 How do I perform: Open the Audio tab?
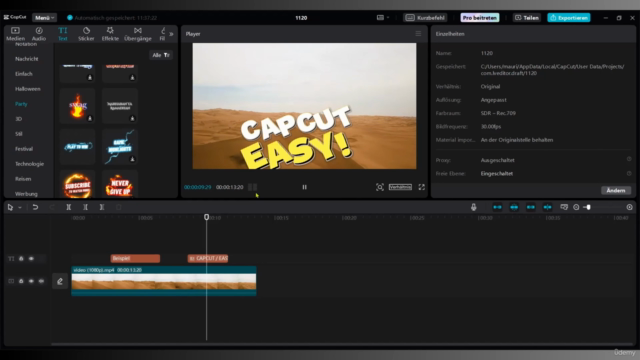(39, 34)
